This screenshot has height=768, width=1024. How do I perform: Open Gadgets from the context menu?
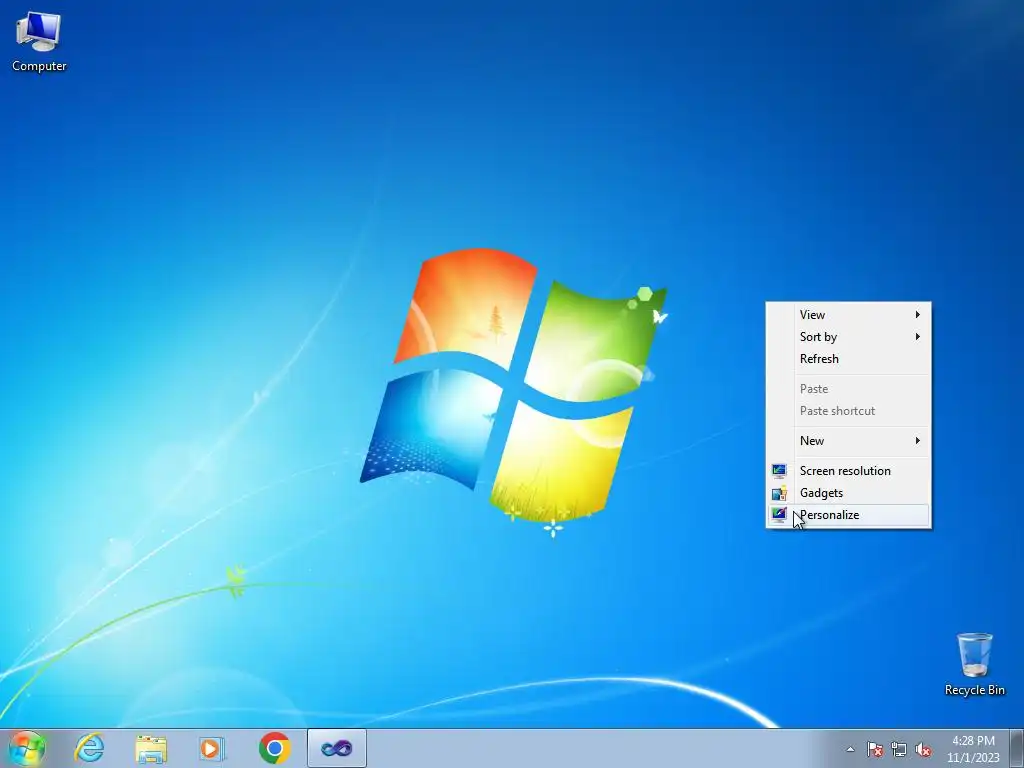click(x=848, y=493)
